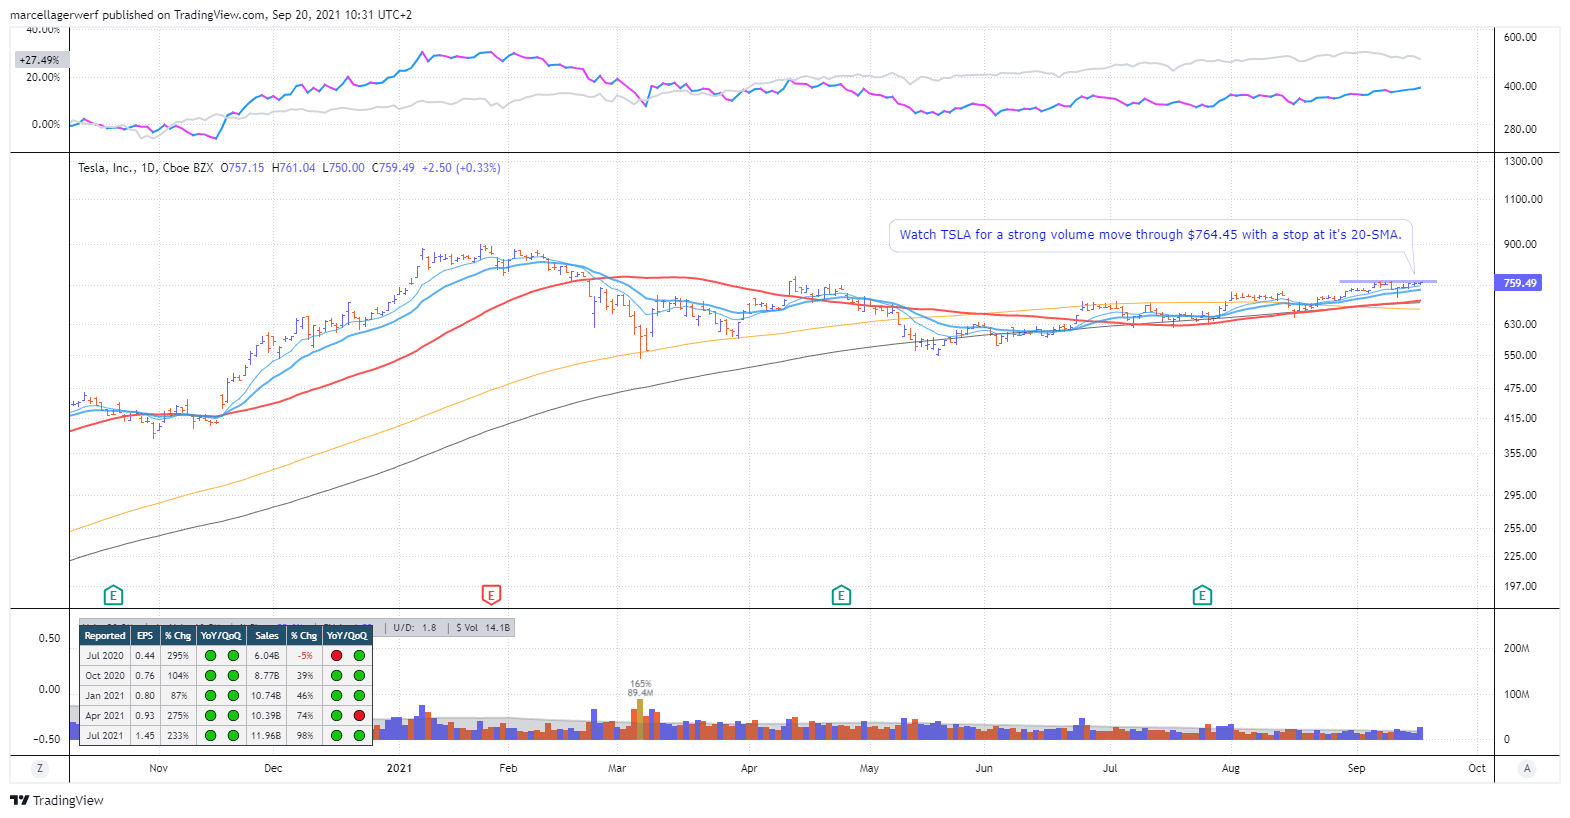Click the red earnings marker near February
Viewport: 1570px width, 818px height.
pyautogui.click(x=491, y=596)
